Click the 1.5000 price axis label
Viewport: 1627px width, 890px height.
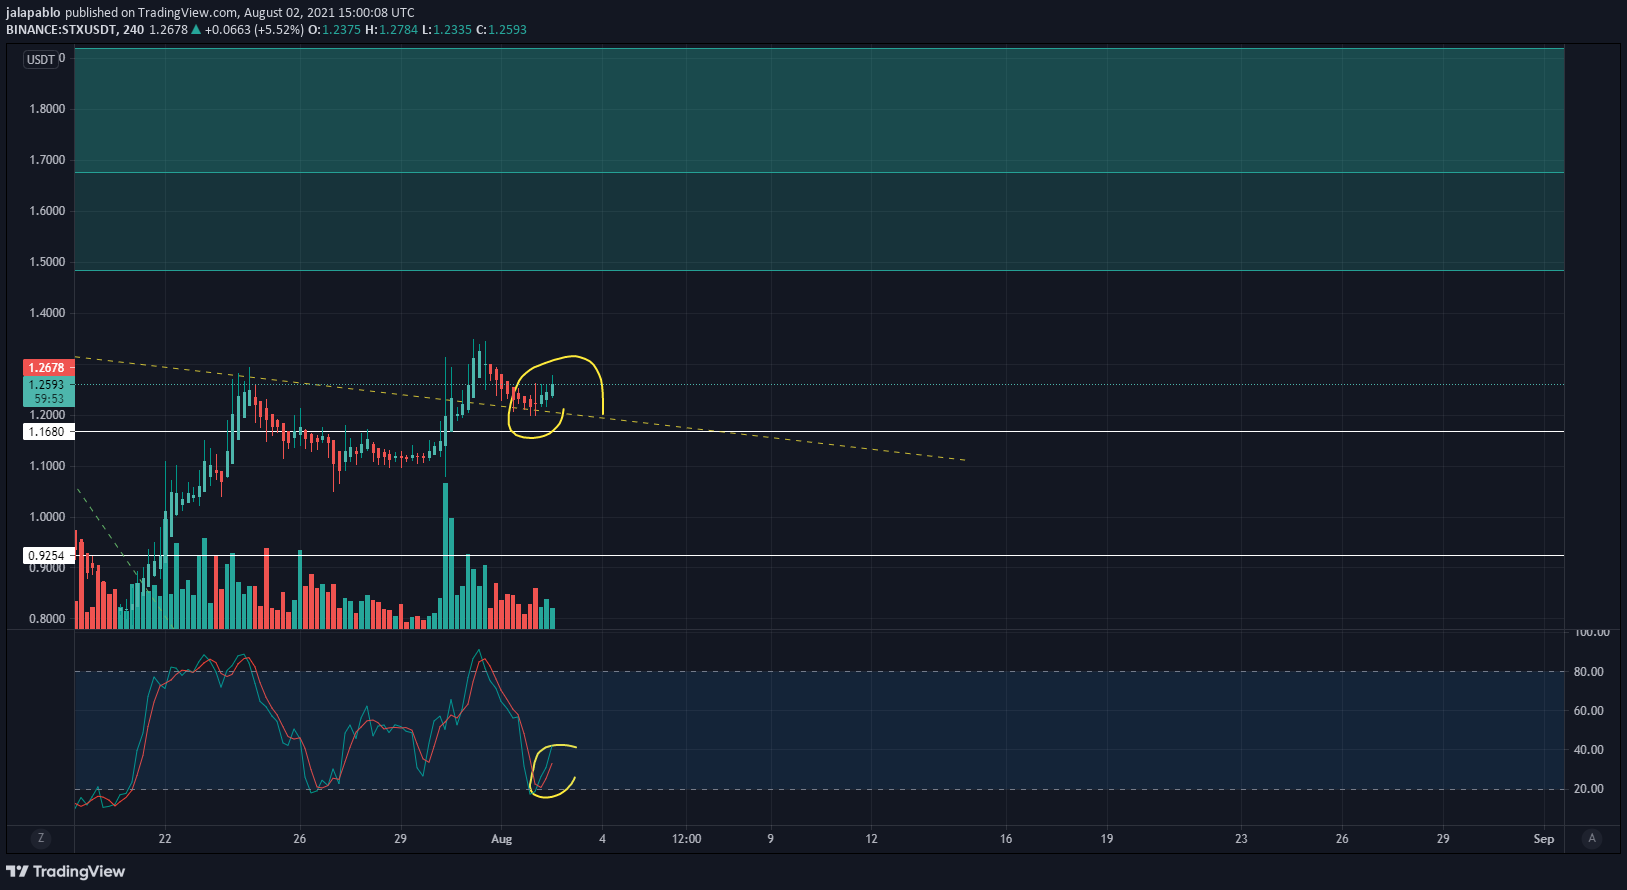47,262
